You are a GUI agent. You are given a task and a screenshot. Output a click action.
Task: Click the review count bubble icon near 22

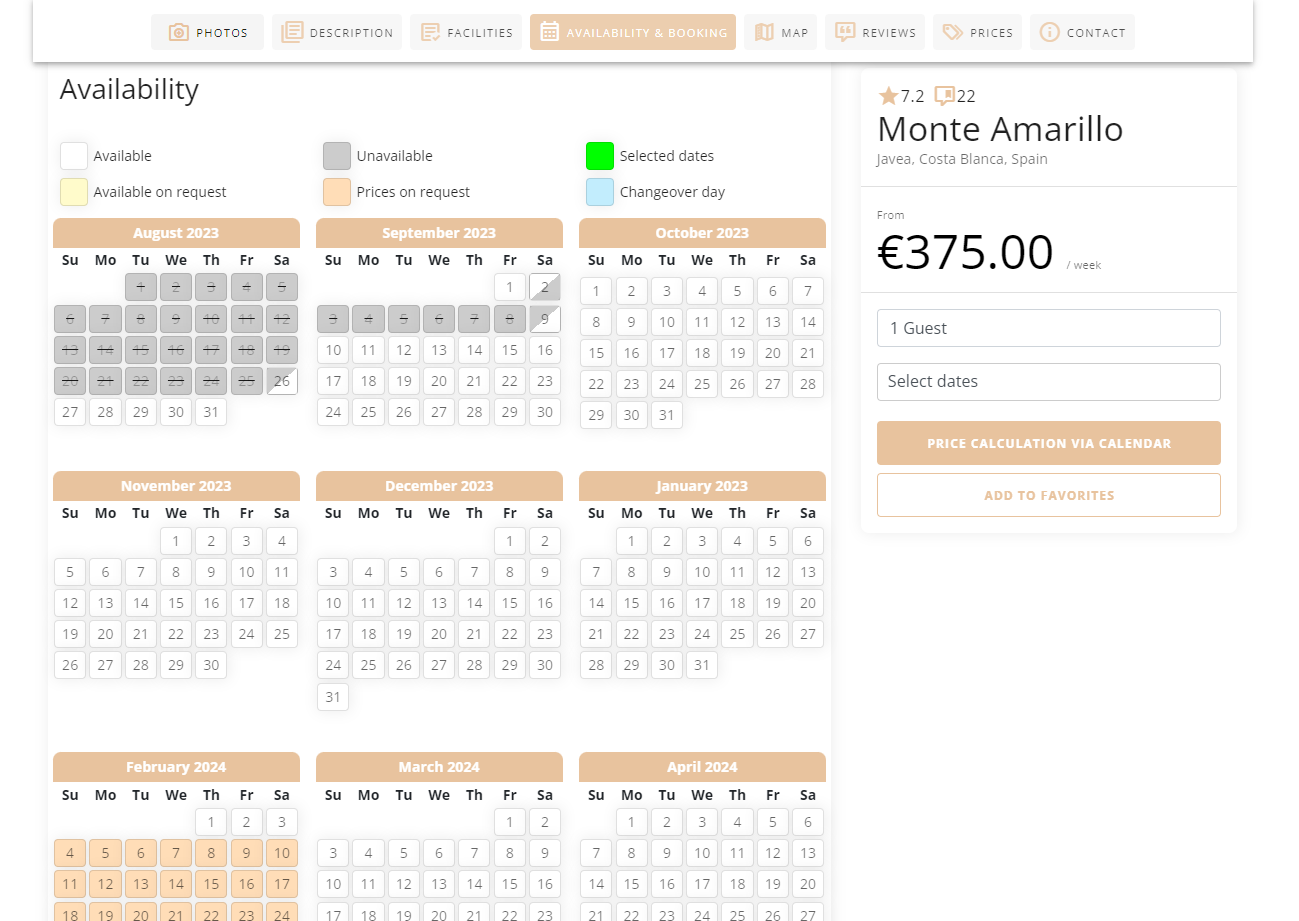[944, 96]
